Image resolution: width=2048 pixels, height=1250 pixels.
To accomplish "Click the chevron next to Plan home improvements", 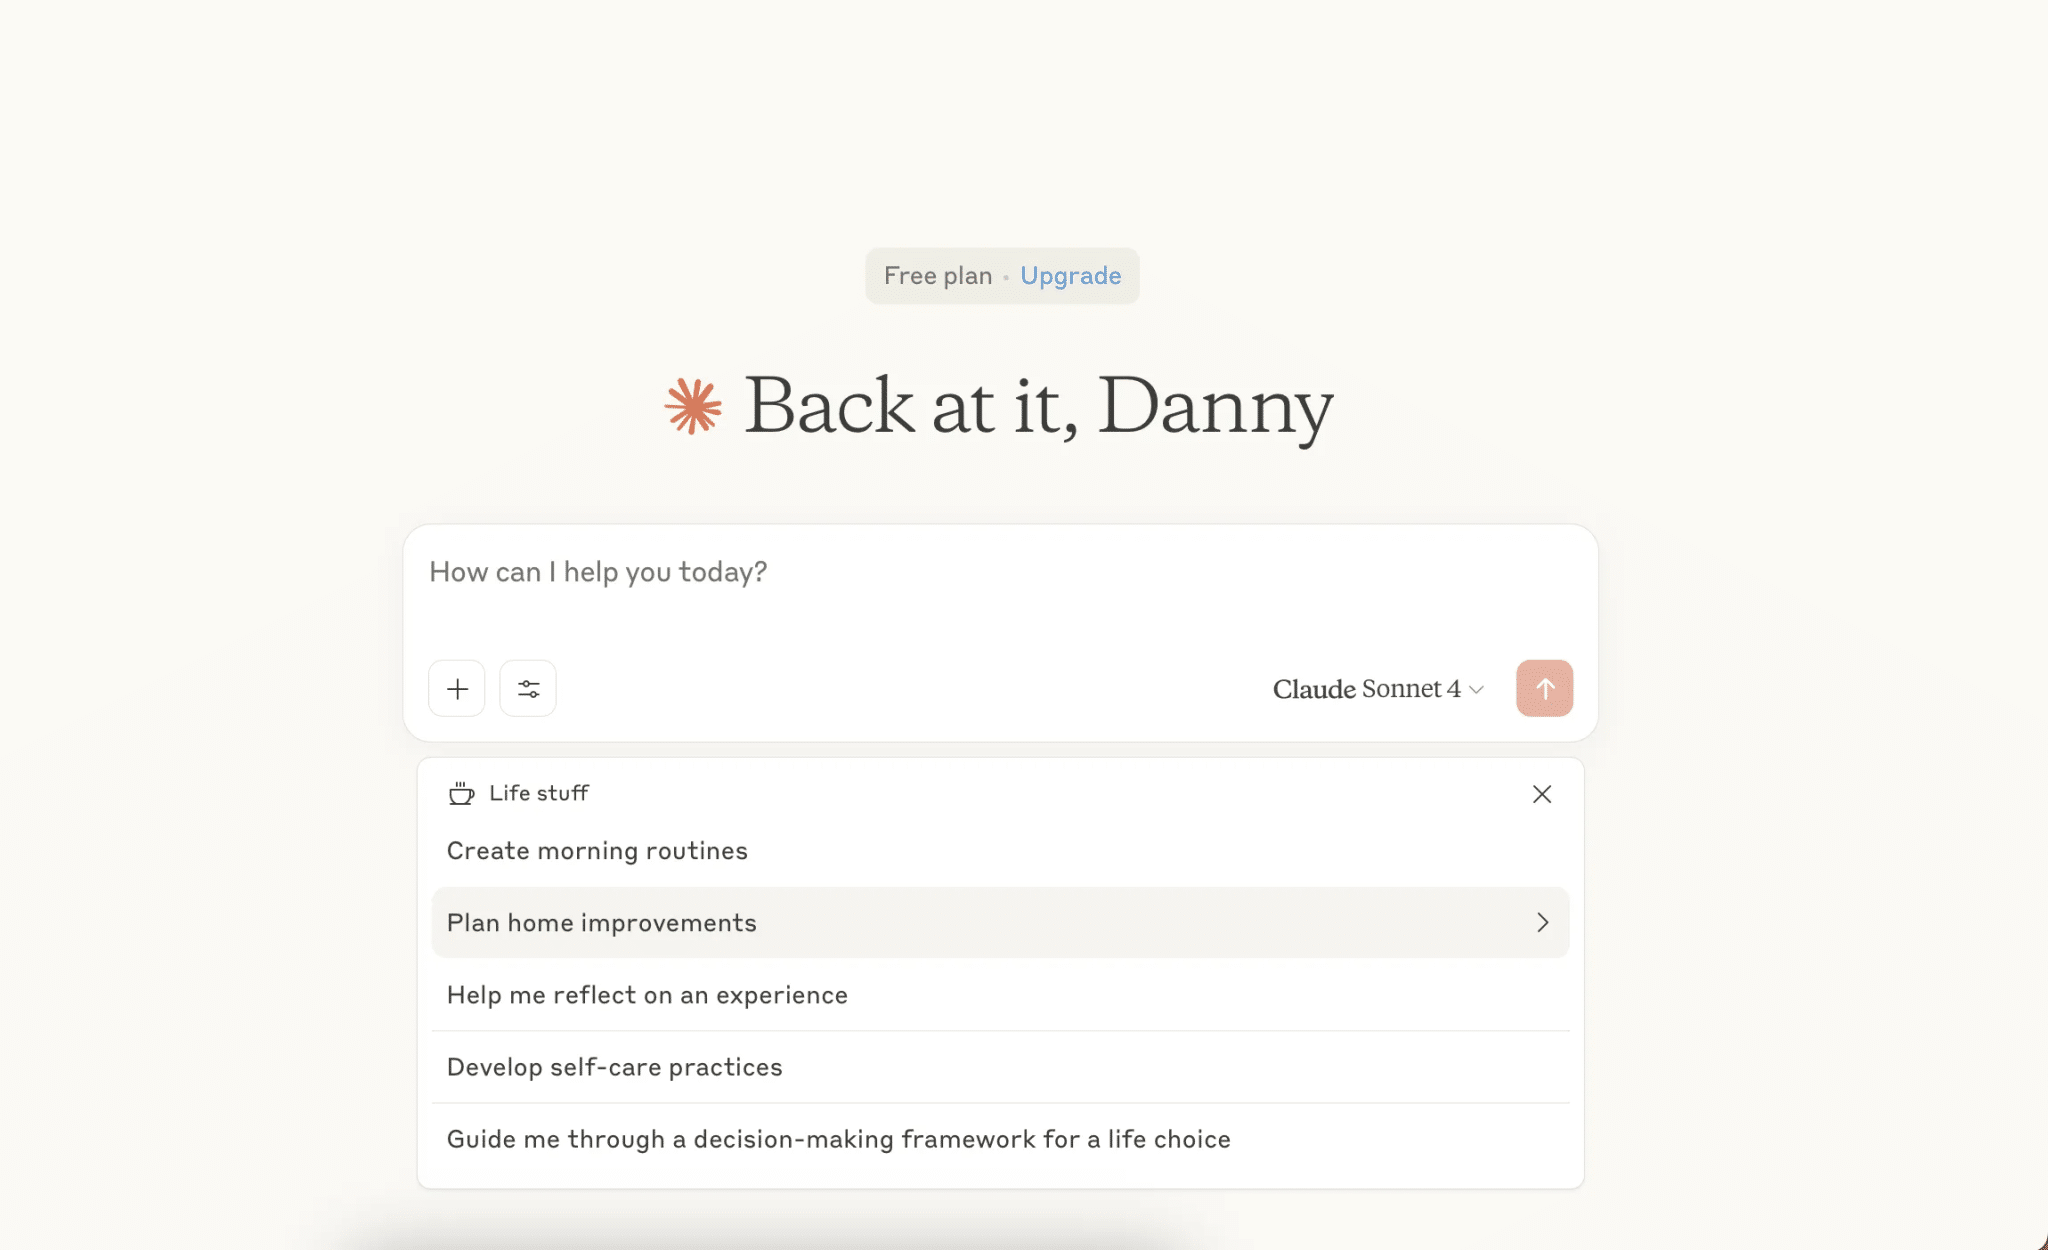I will click(1541, 922).
